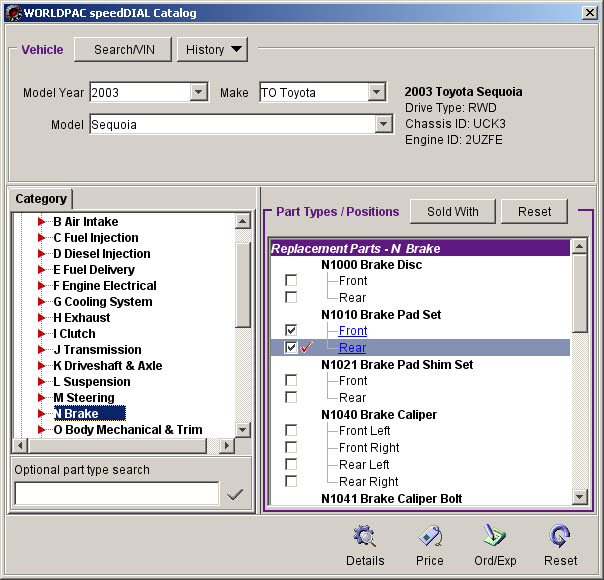Enable the Brake Caliper Front Left checkbox
The height and width of the screenshot is (580, 604).
pos(291,431)
